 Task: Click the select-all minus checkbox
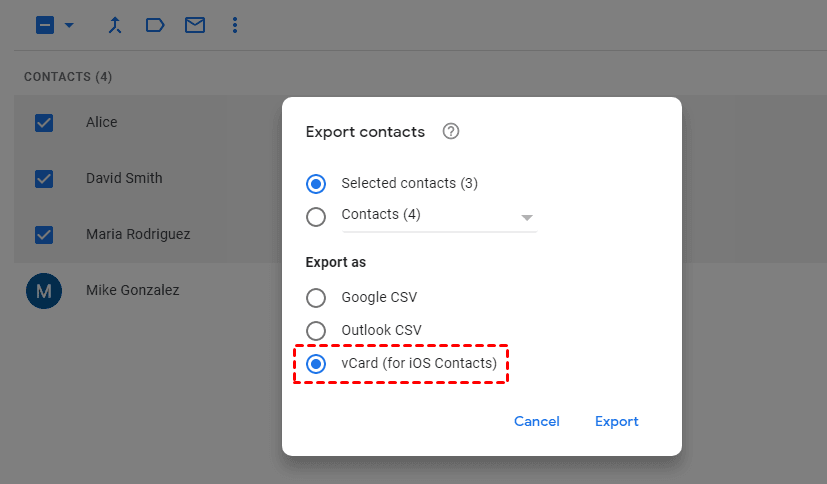[45, 25]
